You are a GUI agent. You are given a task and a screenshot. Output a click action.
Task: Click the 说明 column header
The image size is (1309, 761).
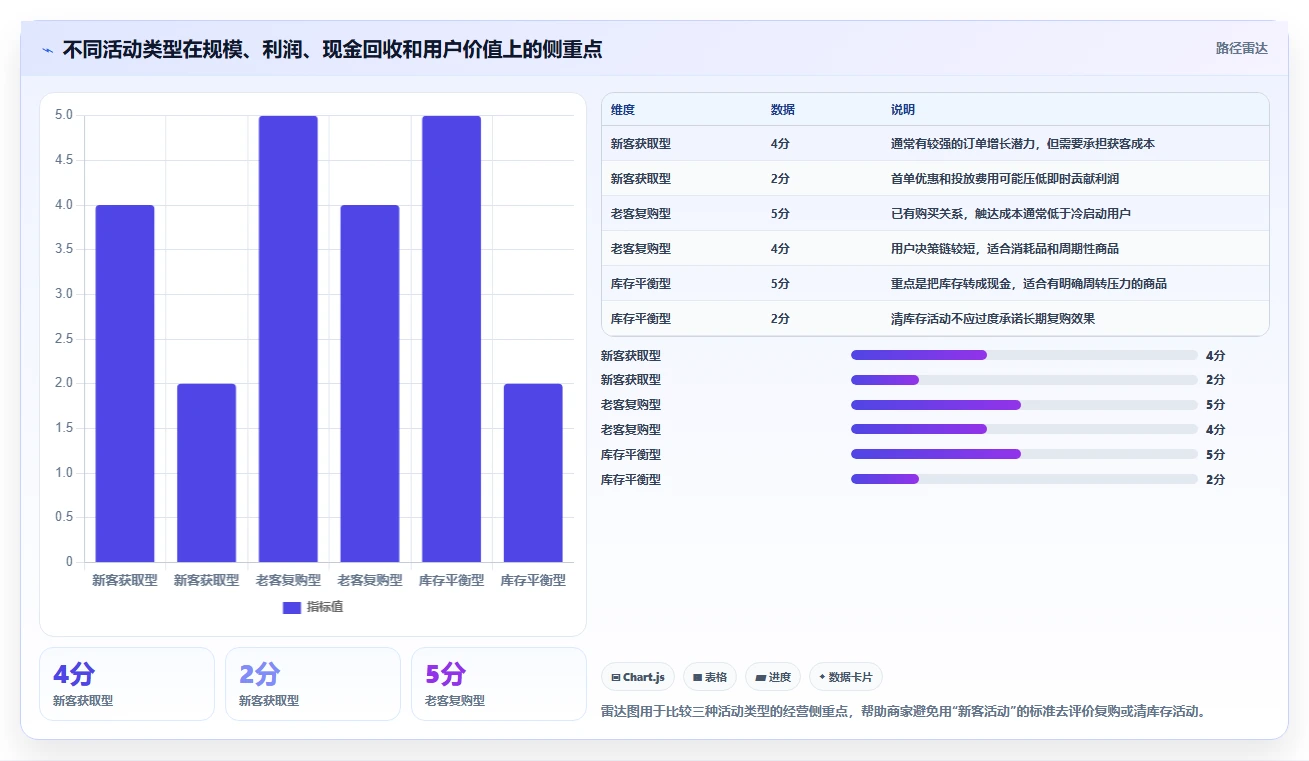coord(903,110)
